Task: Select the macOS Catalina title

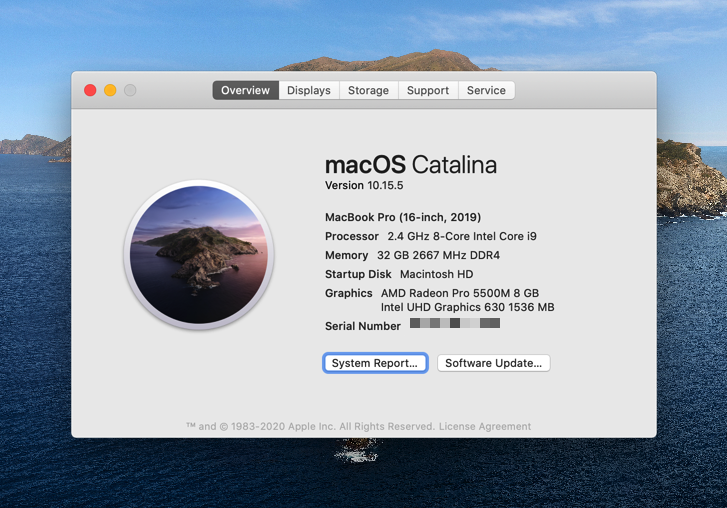Action: click(411, 165)
